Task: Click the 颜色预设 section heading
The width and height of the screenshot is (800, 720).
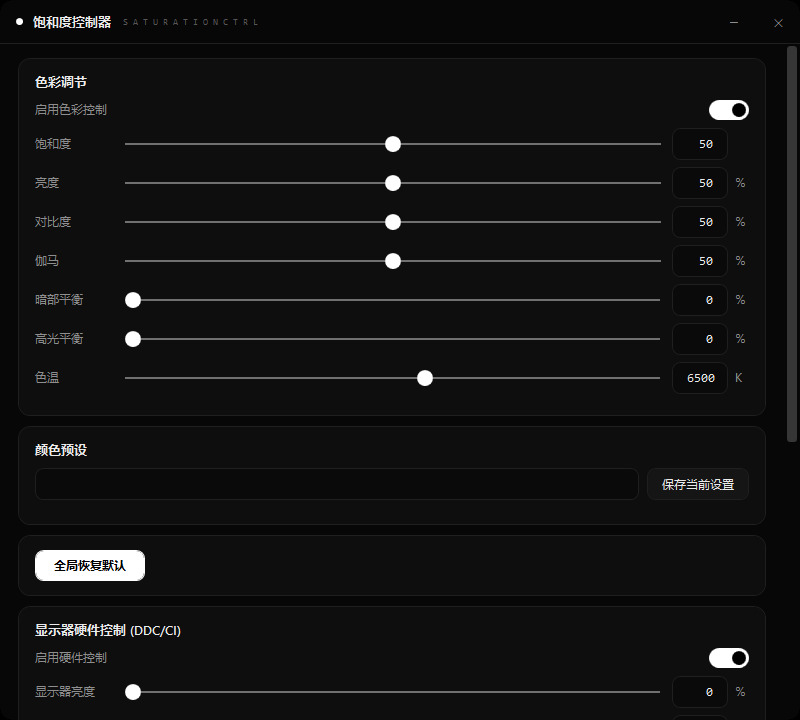Action: pyautogui.click(x=61, y=450)
